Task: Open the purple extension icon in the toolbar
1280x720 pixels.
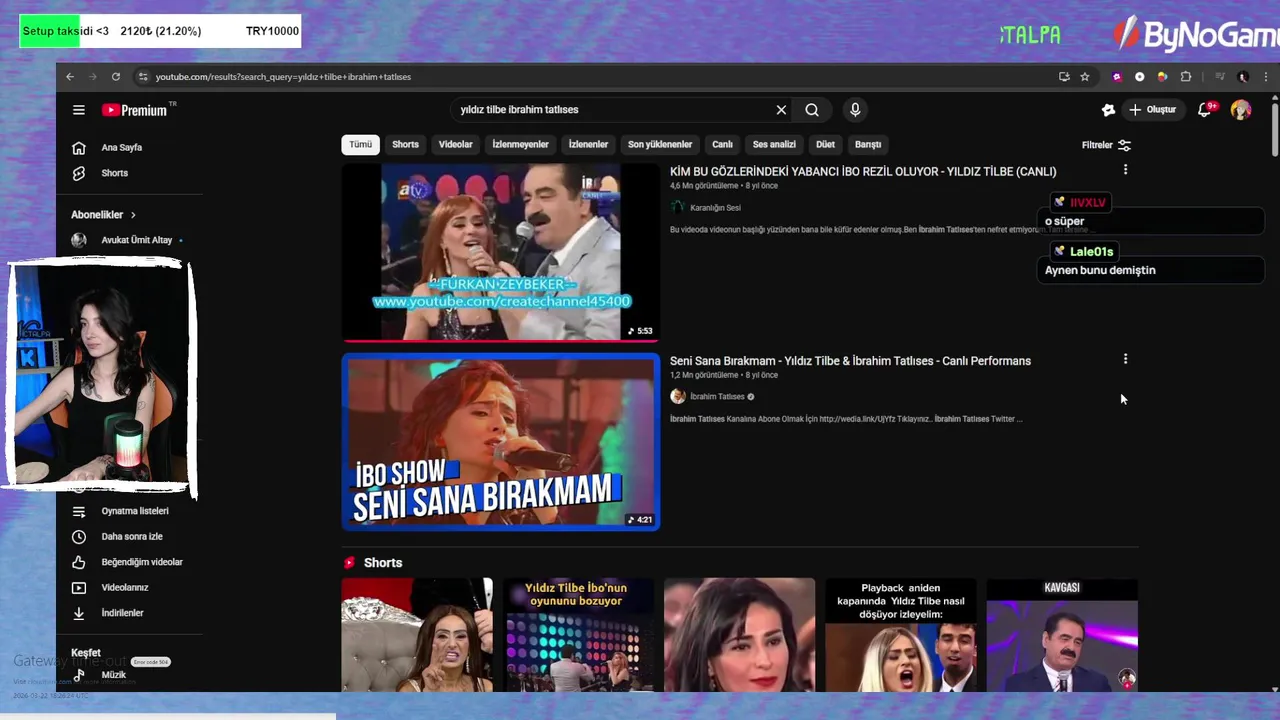Action: click(1117, 77)
